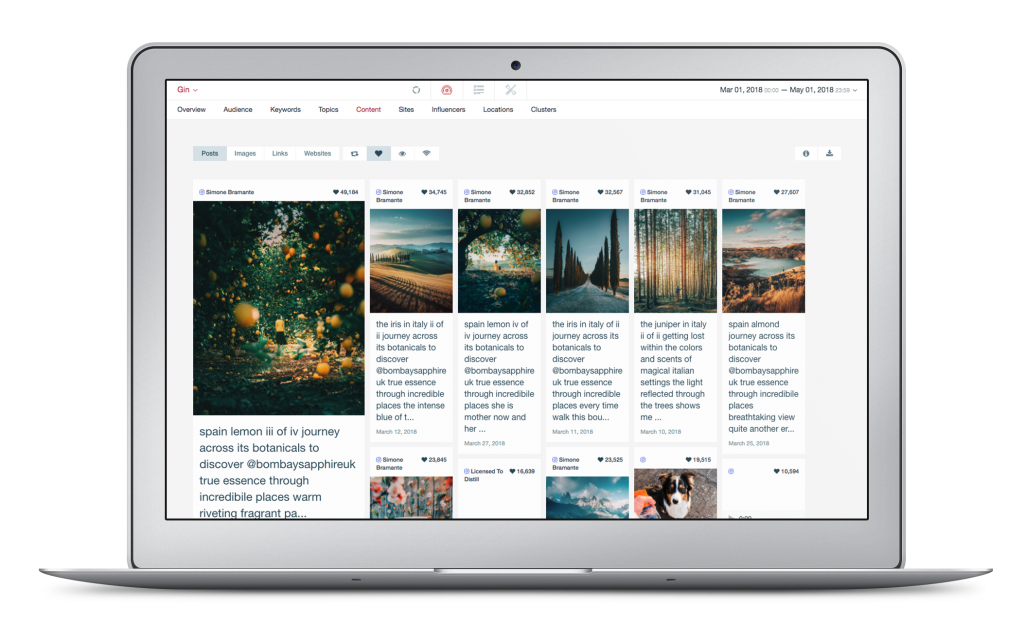Open the red dashboard gauge icon
The width and height of the screenshot is (1024, 644).
point(447,90)
